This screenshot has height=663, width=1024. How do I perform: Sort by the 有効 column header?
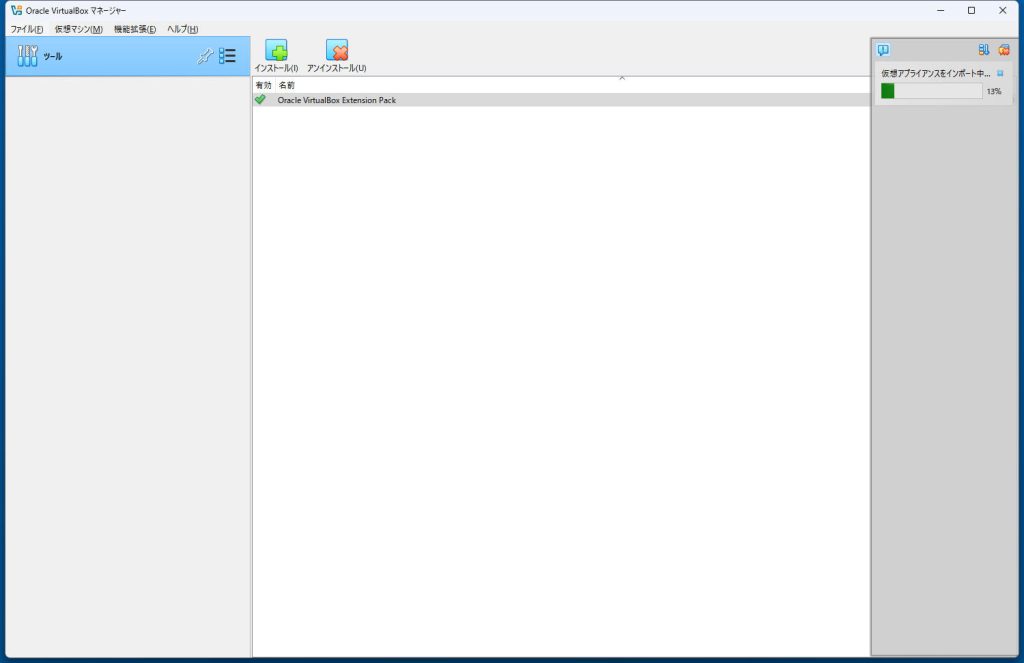(263, 86)
